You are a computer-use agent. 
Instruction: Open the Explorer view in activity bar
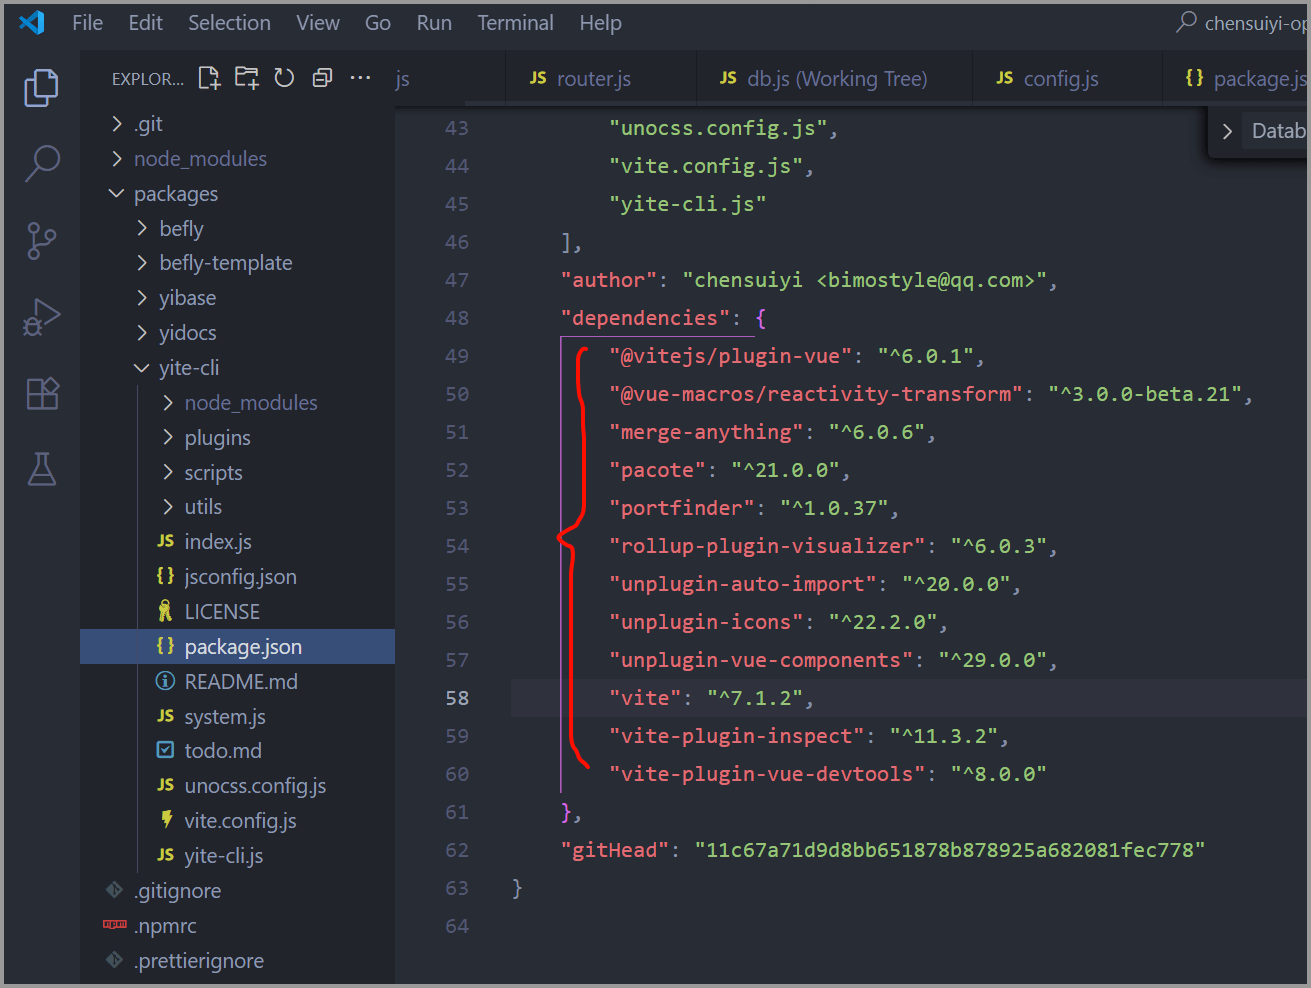[x=41, y=88]
